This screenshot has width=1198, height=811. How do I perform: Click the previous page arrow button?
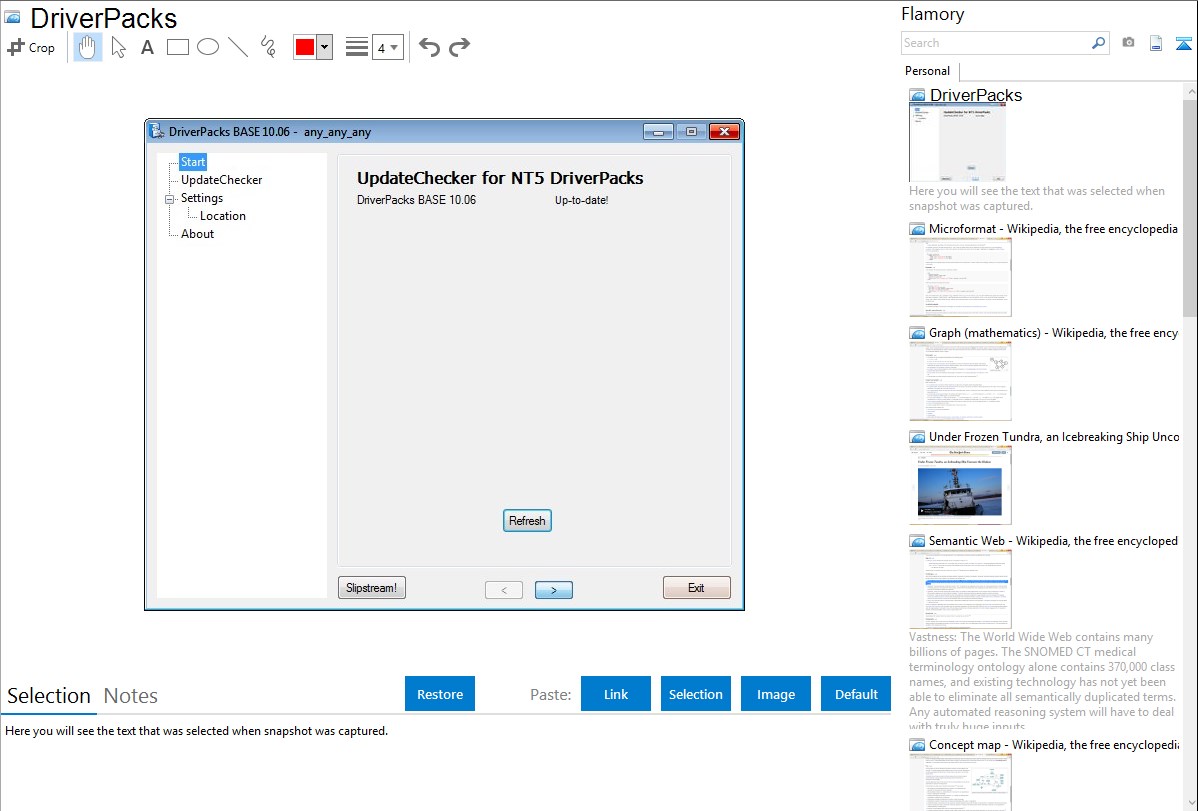503,590
